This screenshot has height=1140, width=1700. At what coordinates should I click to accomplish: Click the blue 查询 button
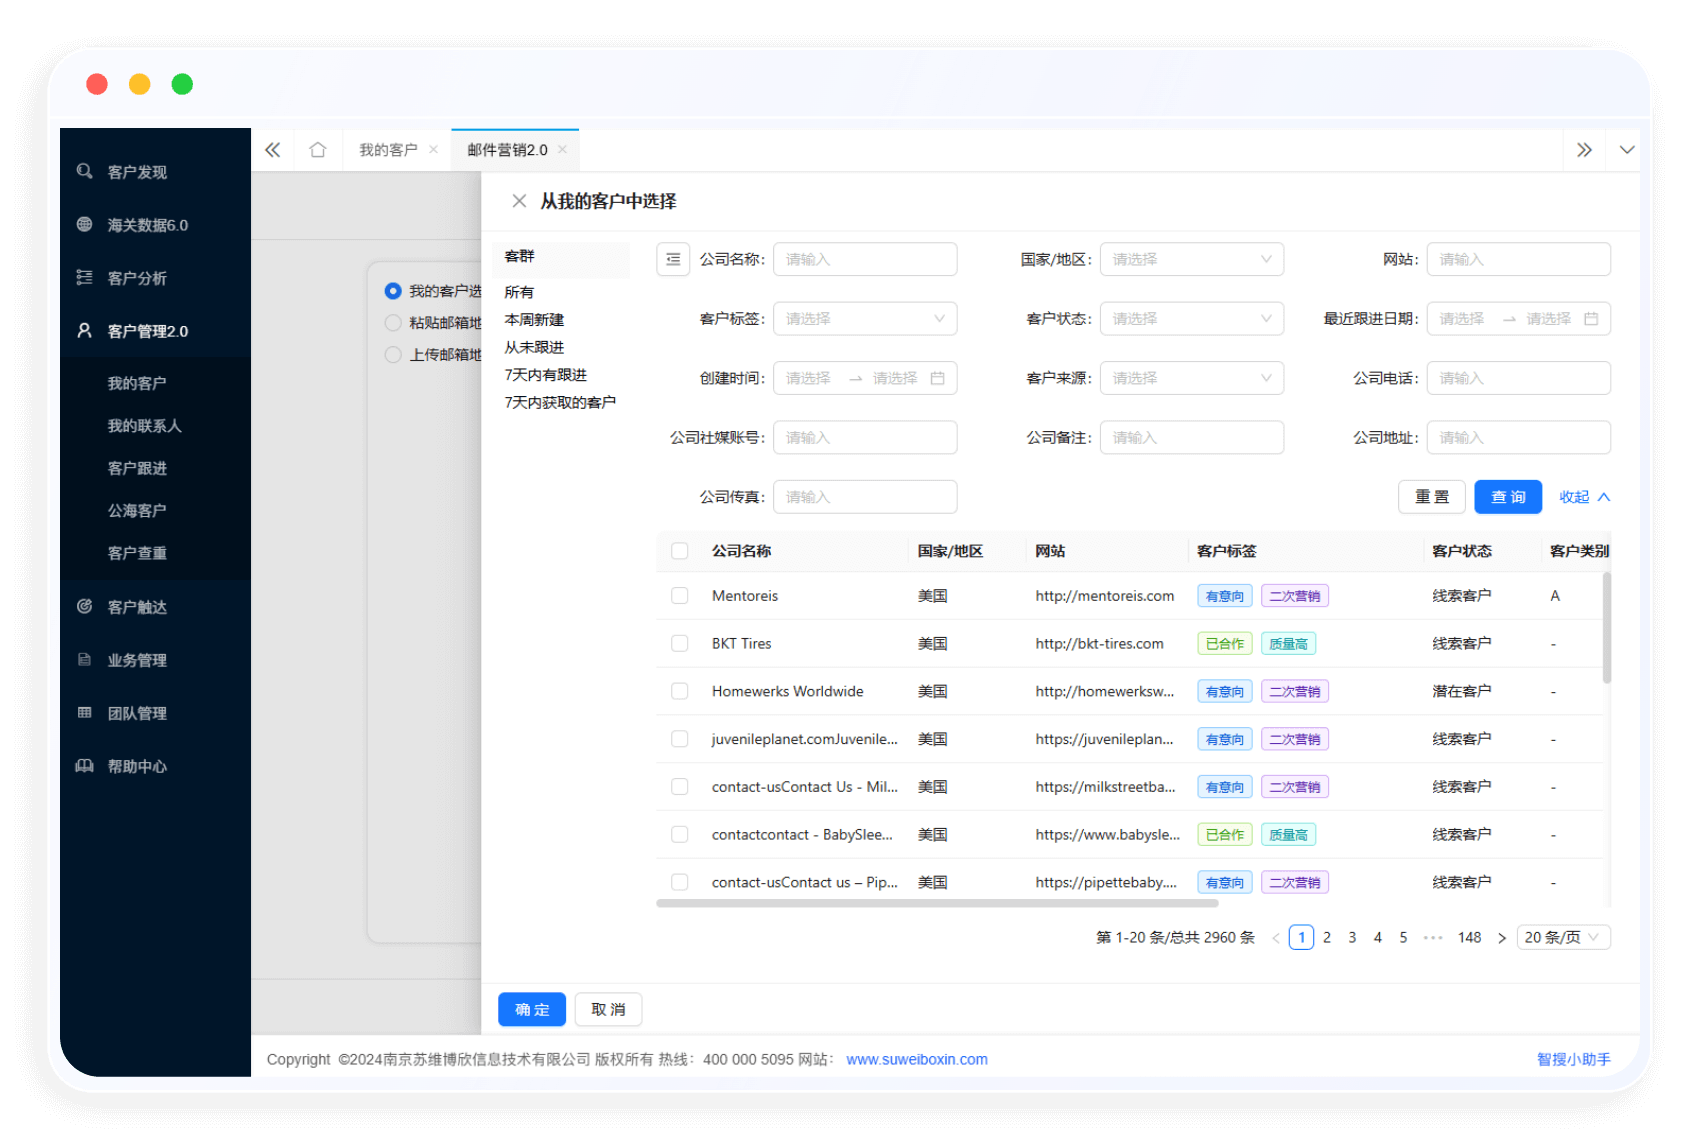point(1508,497)
